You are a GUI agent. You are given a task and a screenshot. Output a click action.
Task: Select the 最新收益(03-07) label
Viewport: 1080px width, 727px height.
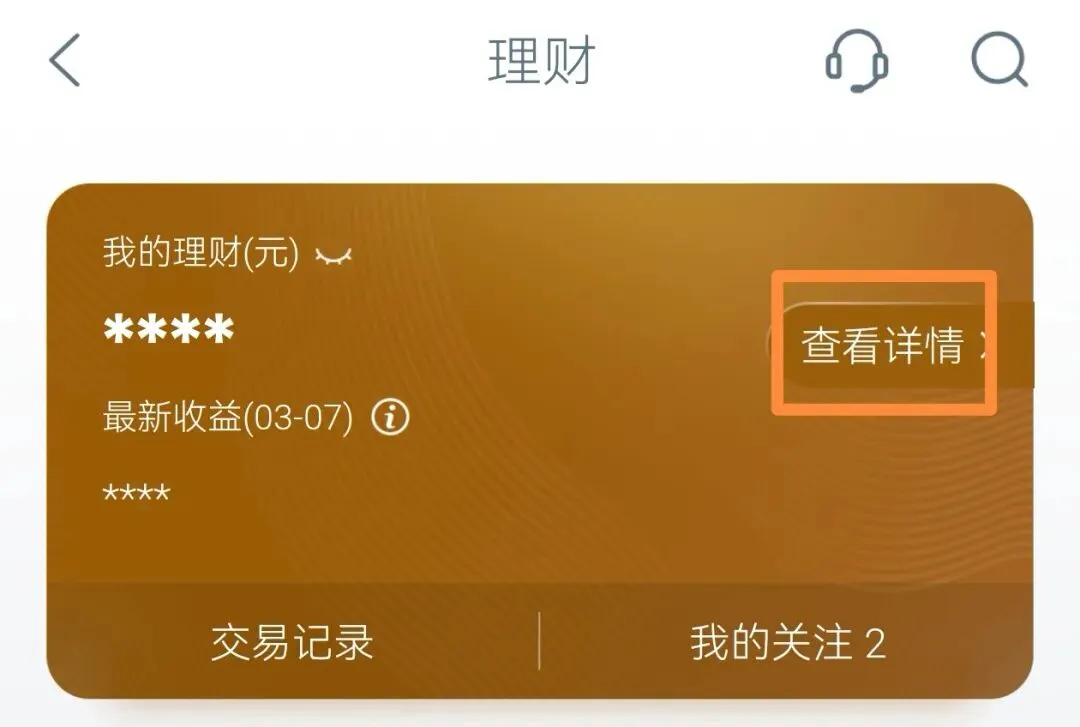point(227,417)
